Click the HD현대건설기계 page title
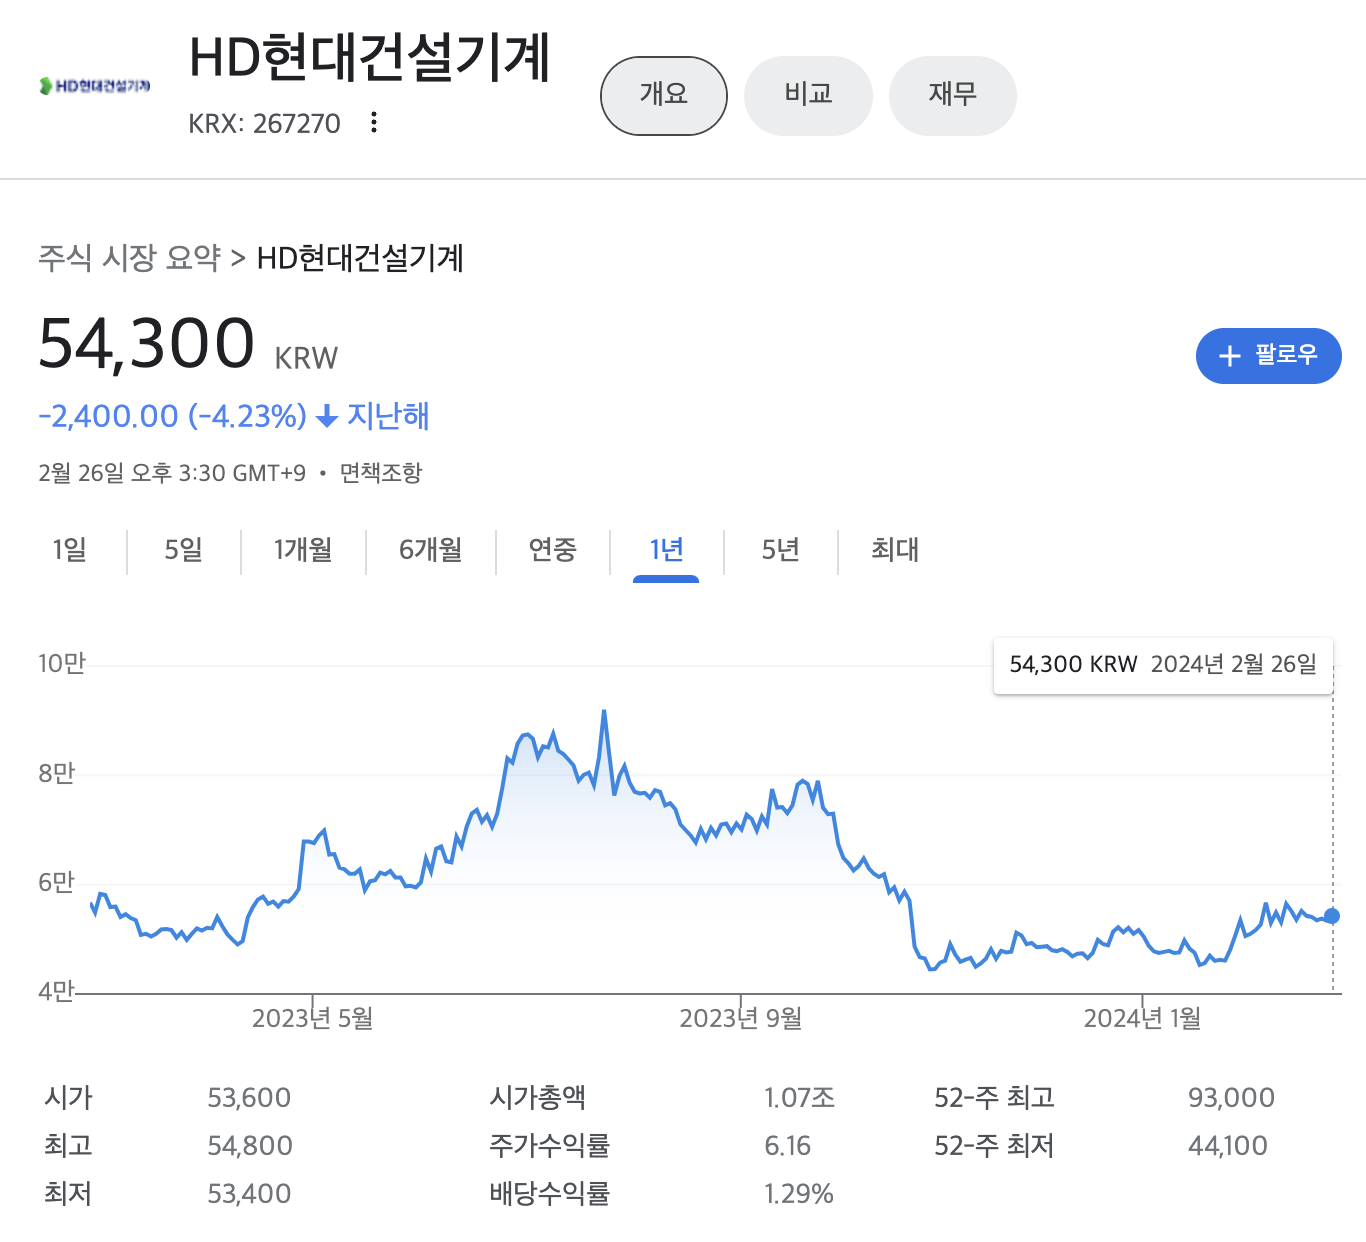 coord(370,58)
